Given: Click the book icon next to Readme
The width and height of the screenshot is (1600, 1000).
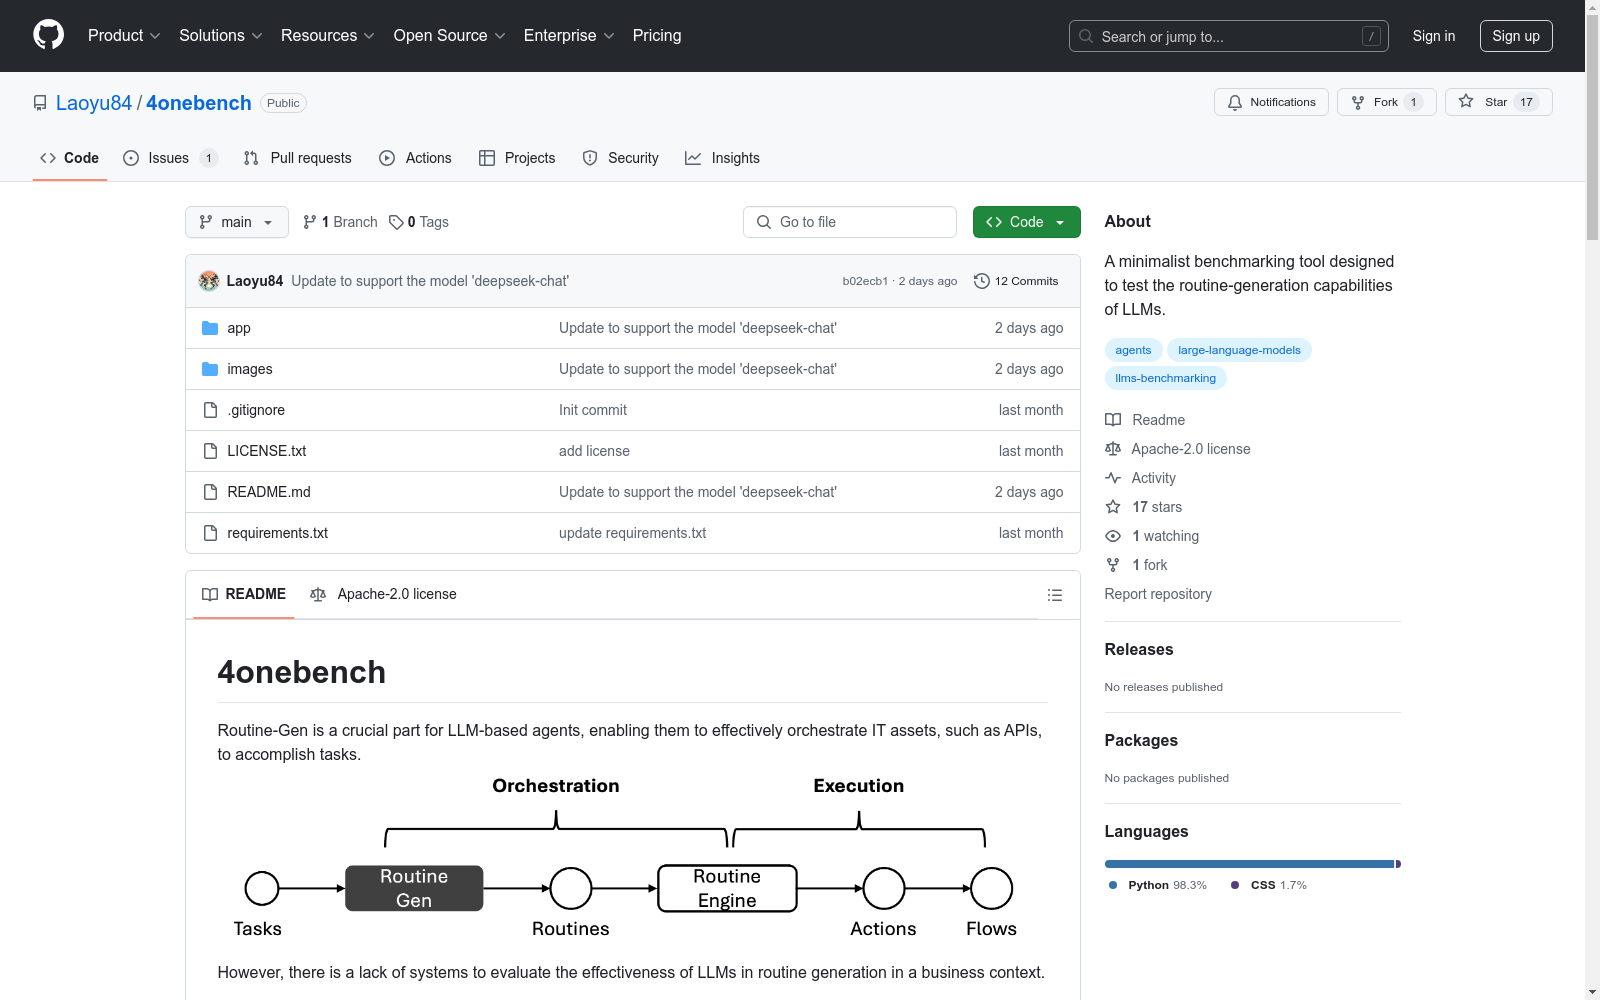Looking at the screenshot, I should point(1113,420).
